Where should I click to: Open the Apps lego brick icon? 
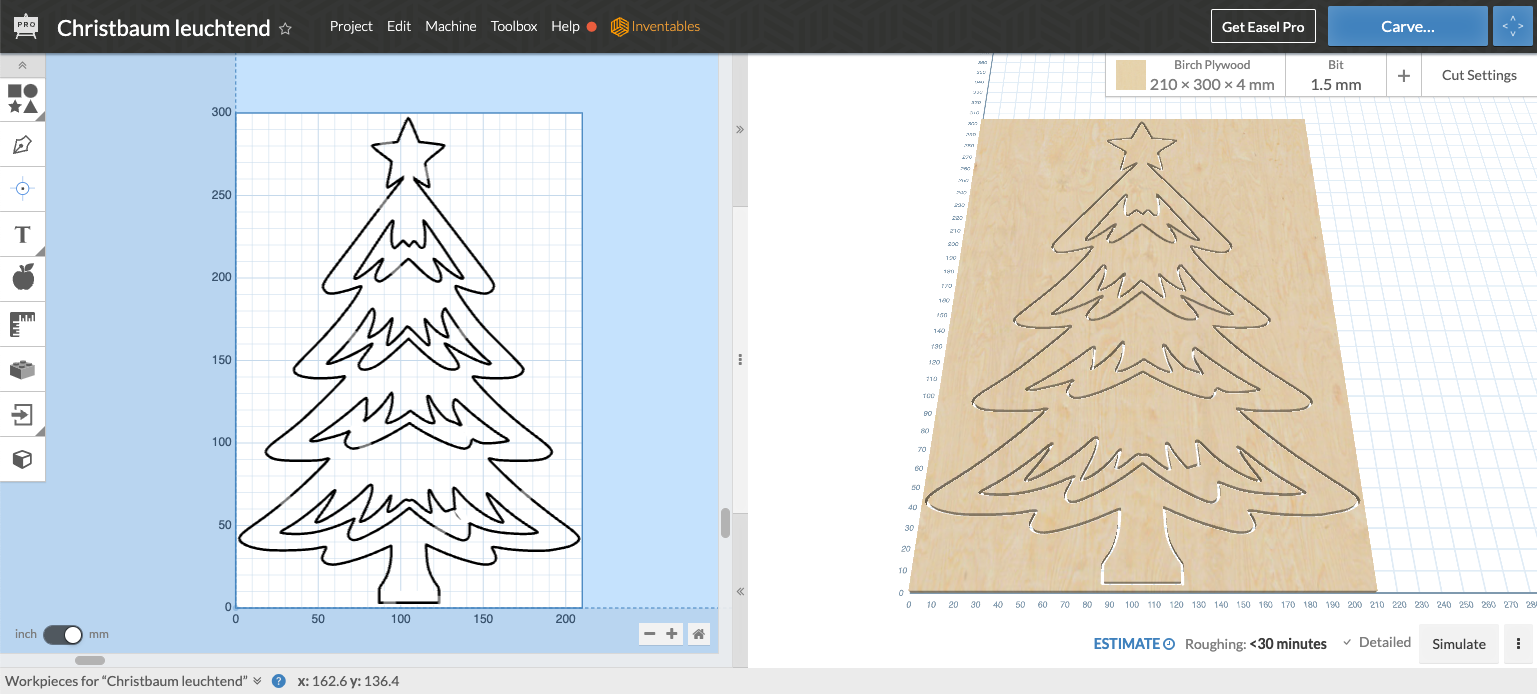[22, 369]
